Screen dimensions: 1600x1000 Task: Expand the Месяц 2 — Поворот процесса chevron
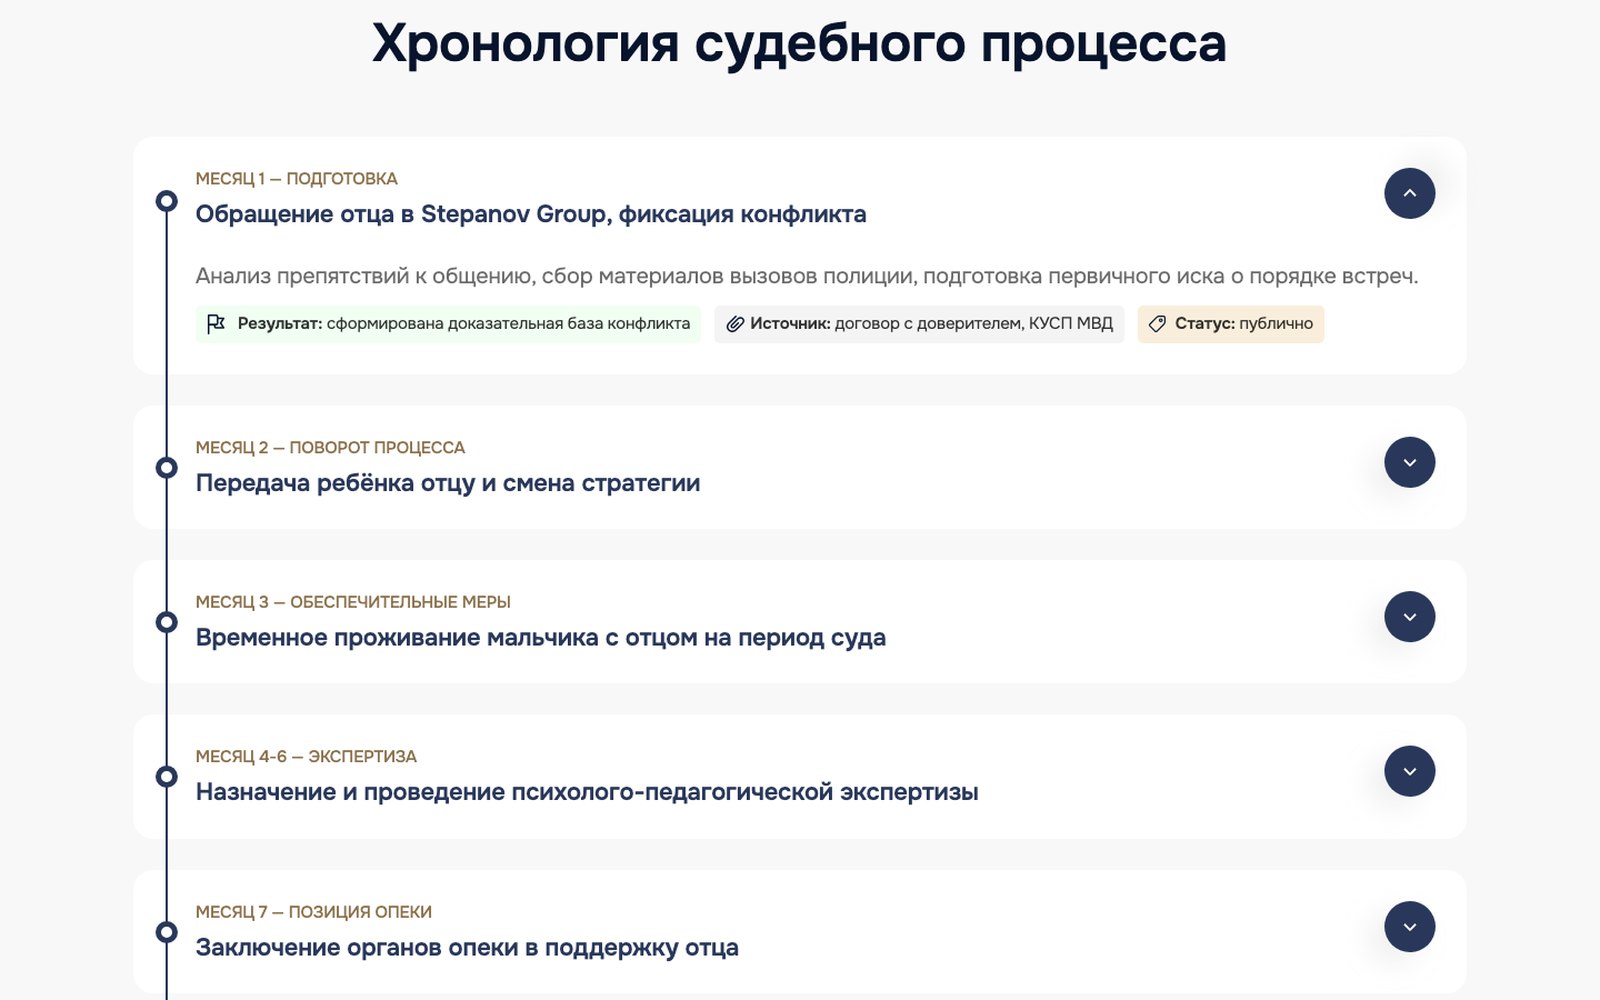1409,462
